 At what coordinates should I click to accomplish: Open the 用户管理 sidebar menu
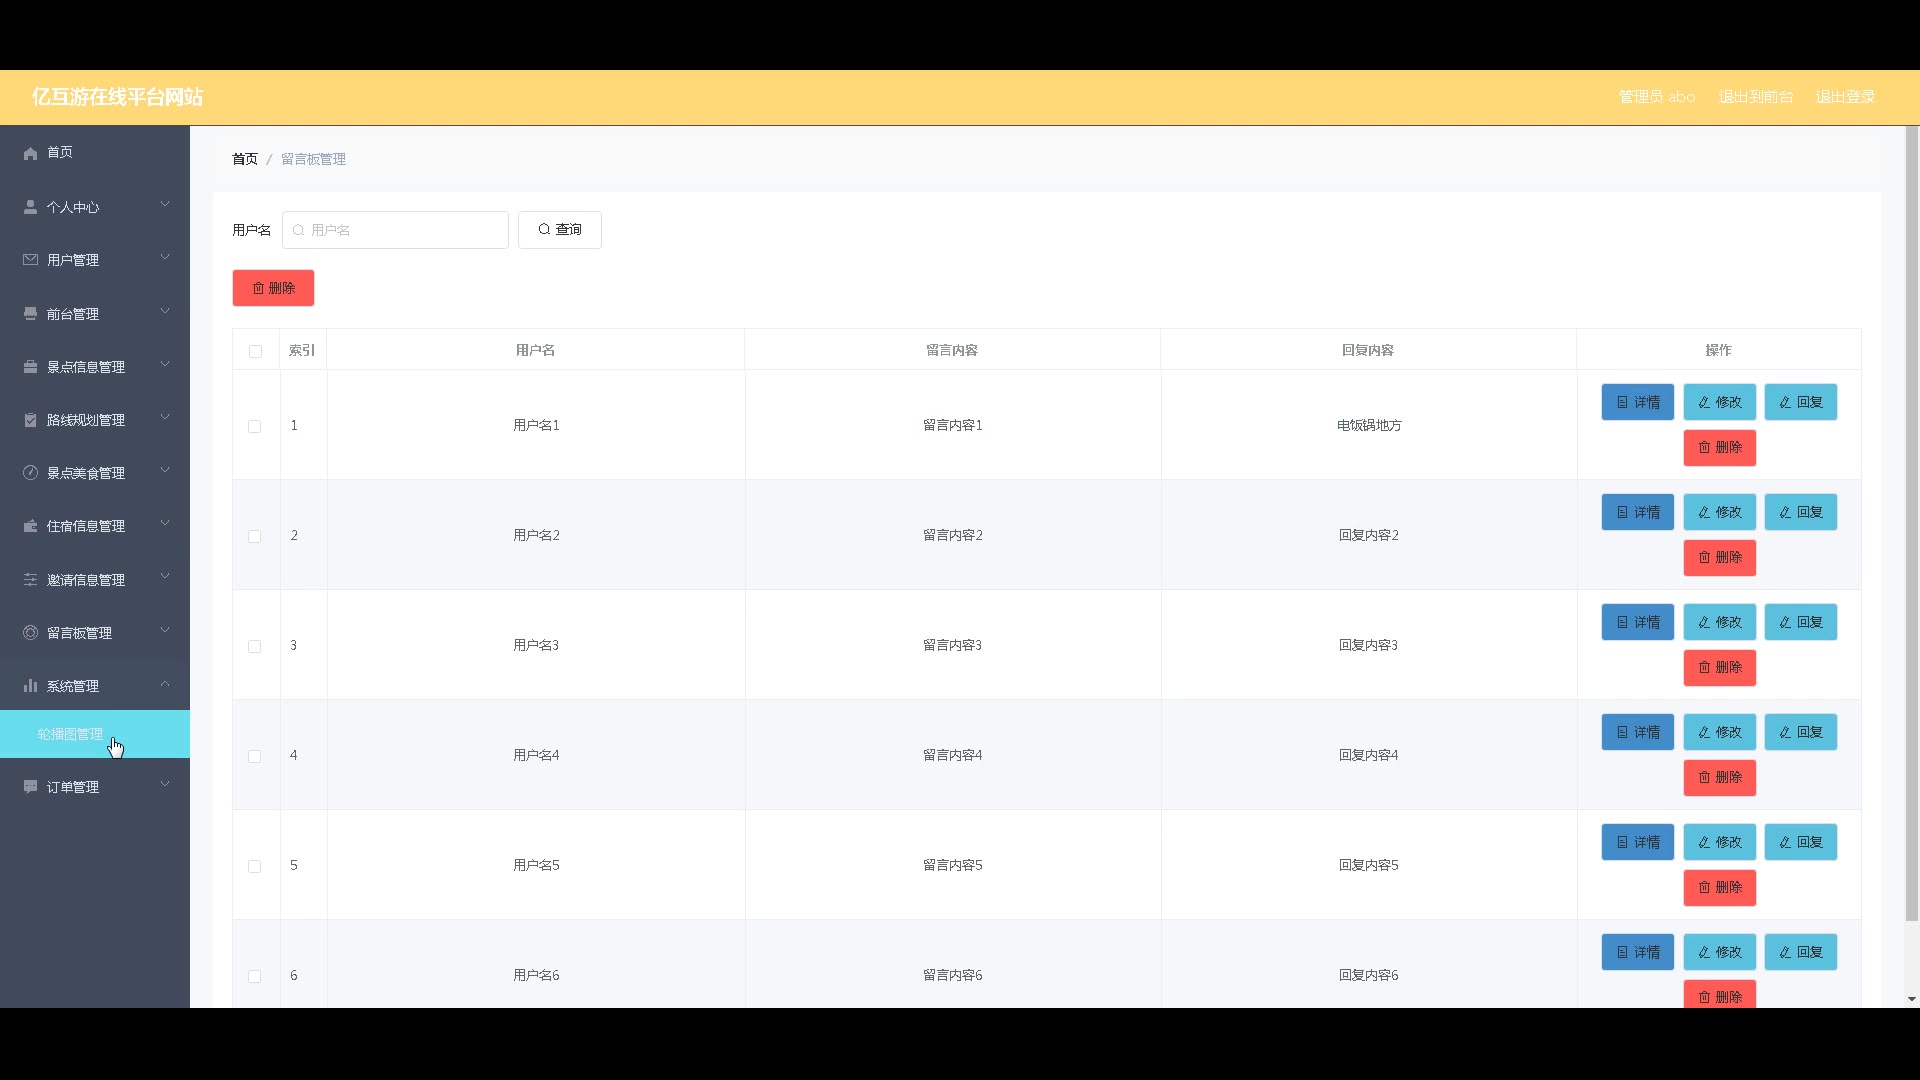95,260
